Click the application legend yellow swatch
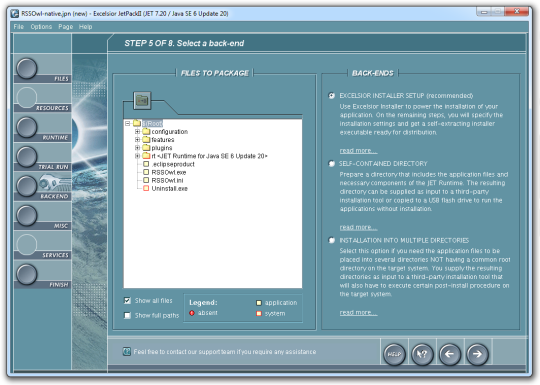The image size is (540, 385). point(259,303)
